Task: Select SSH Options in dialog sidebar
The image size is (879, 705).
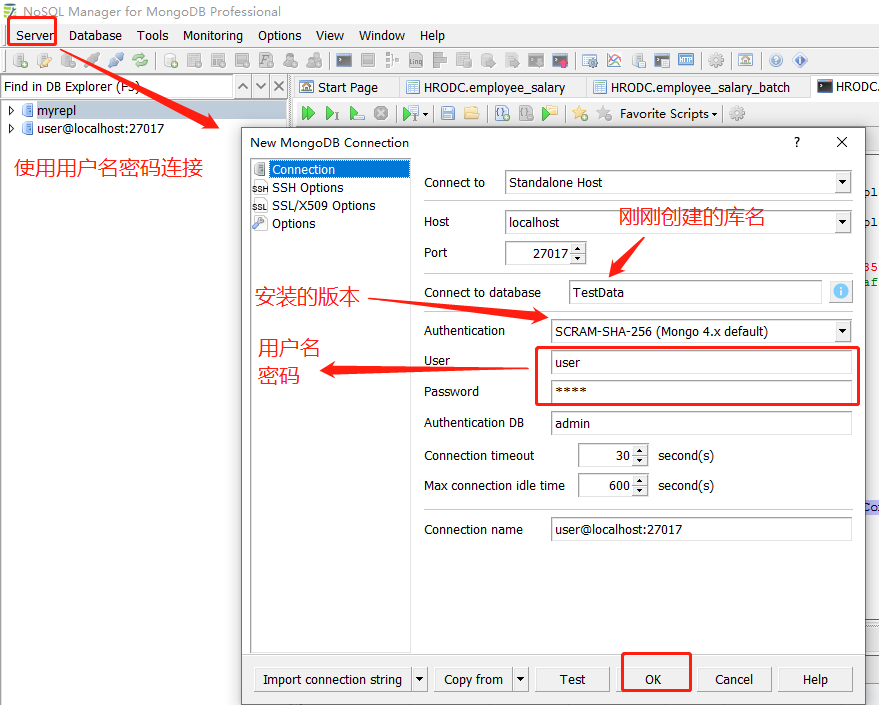Action: 307,188
